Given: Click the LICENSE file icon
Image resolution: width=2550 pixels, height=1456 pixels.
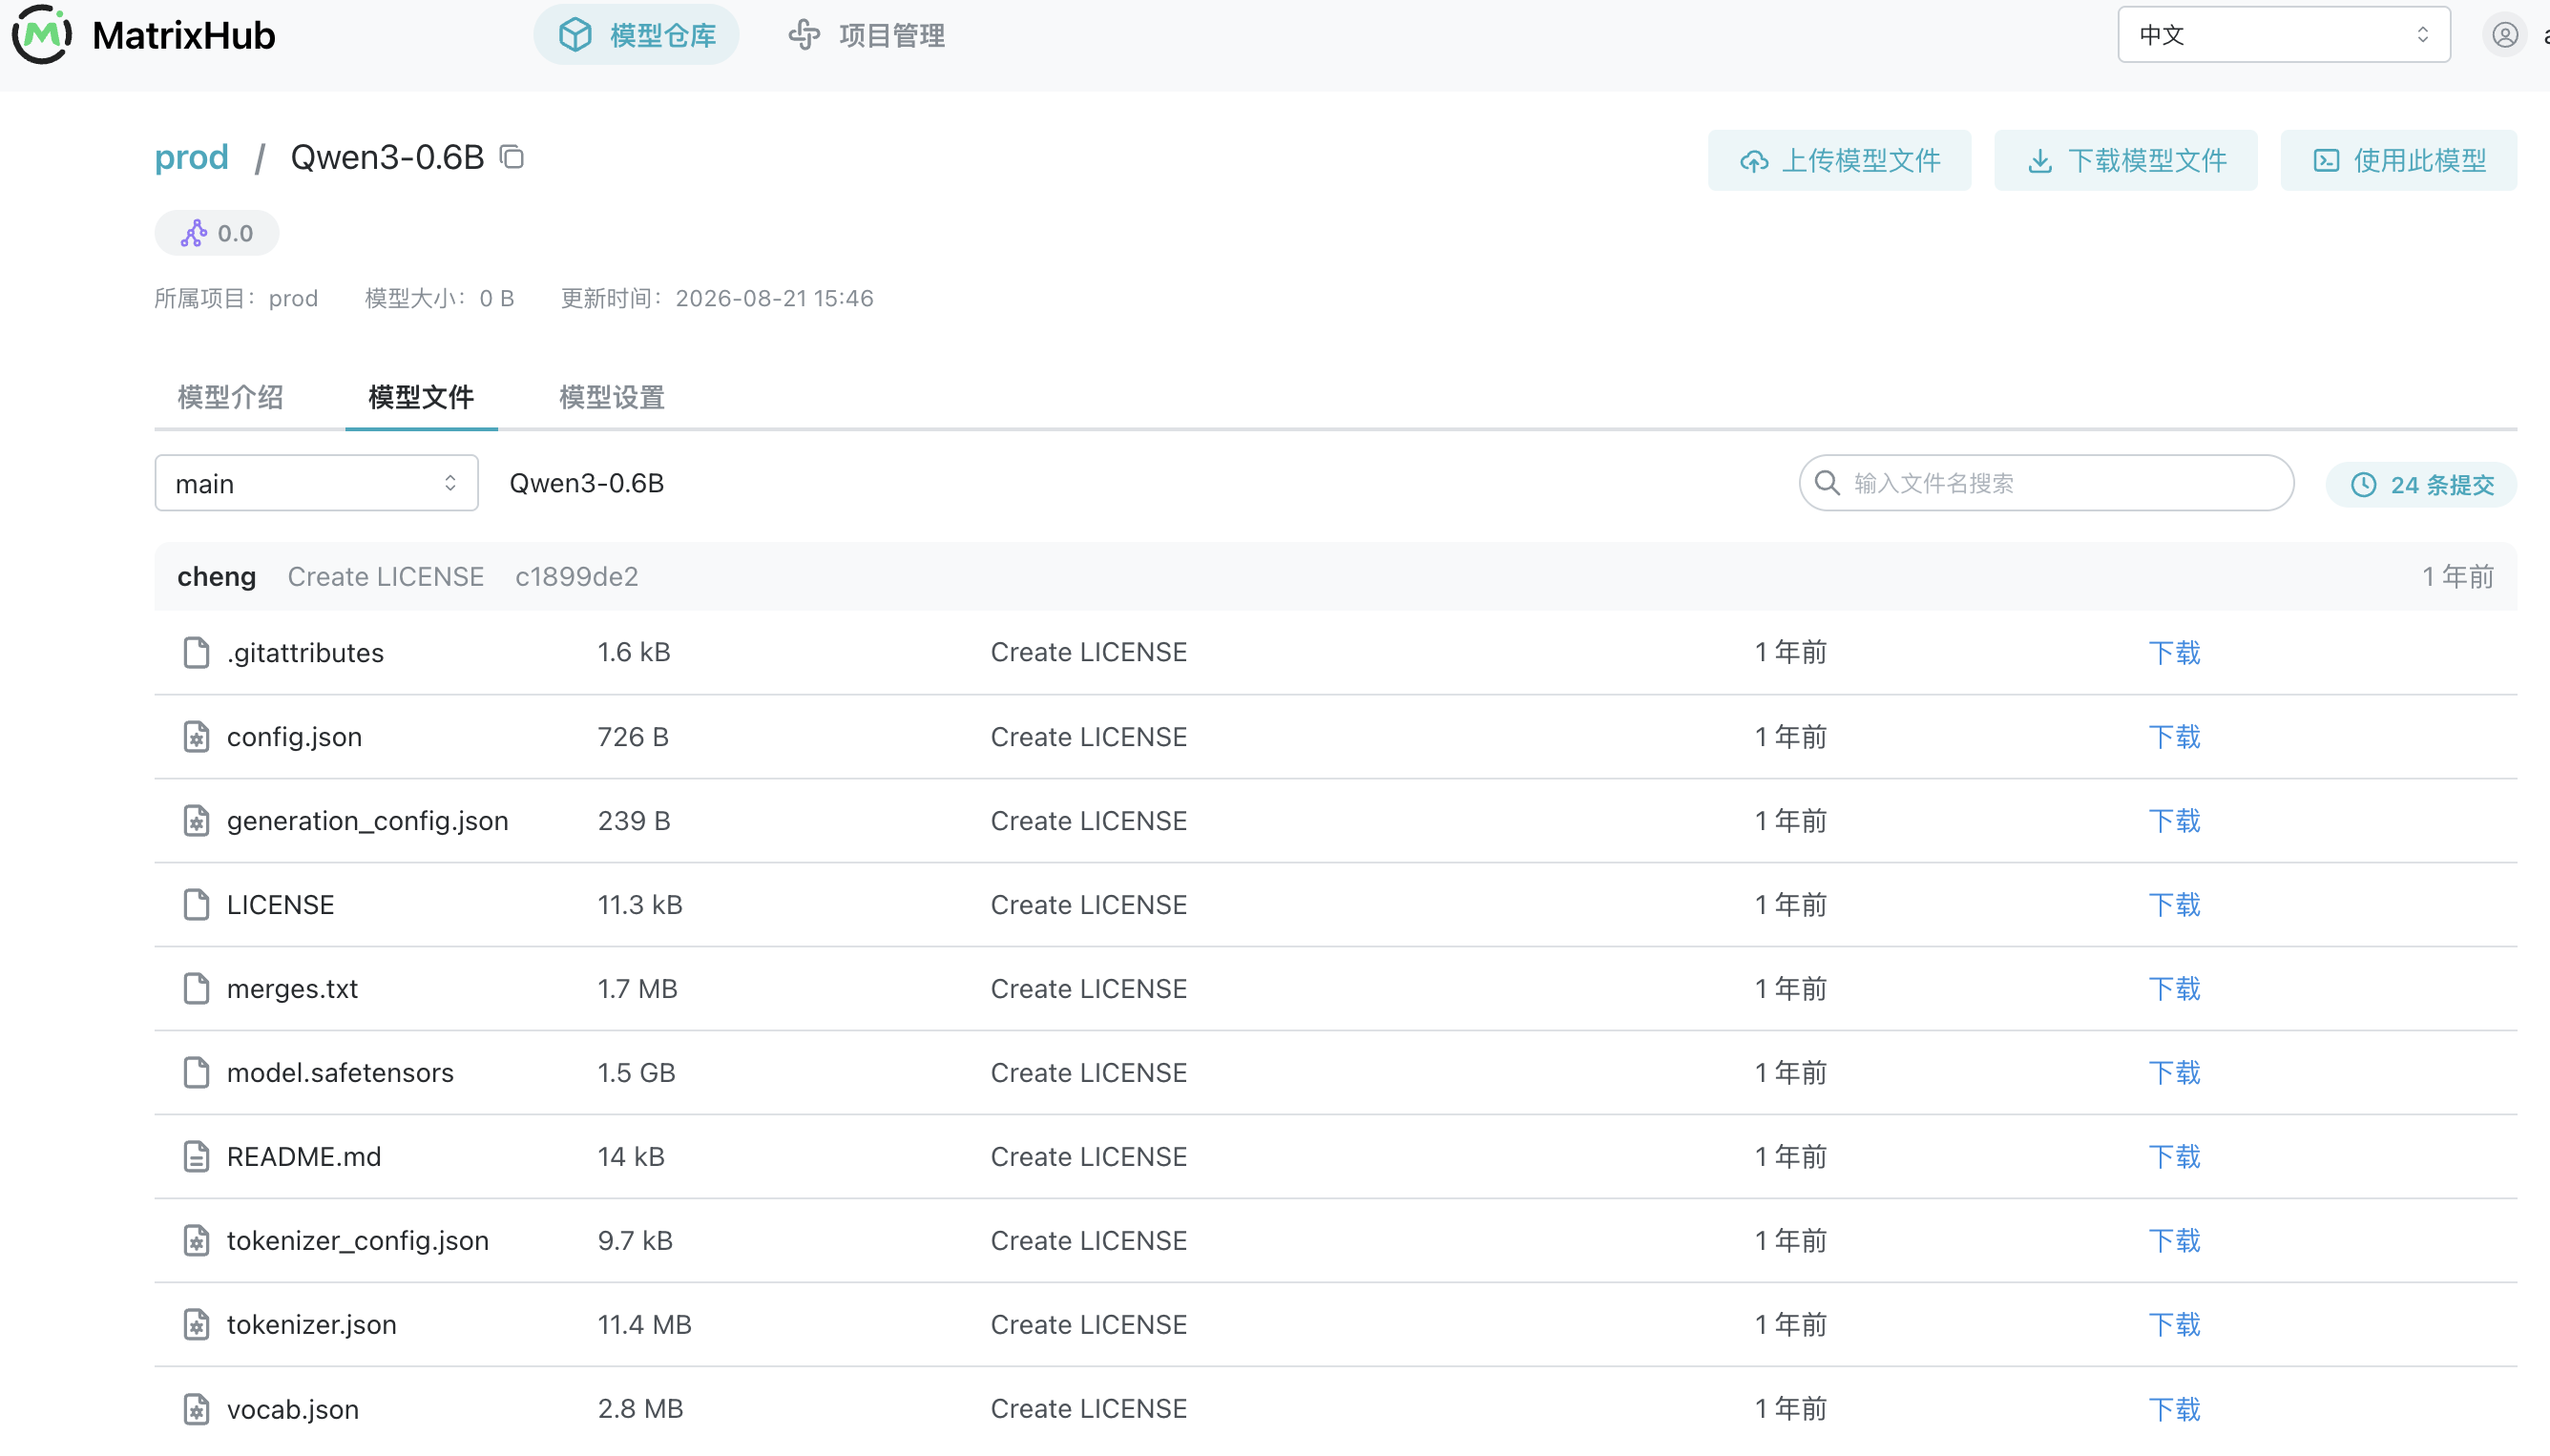Looking at the screenshot, I should pos(196,904).
